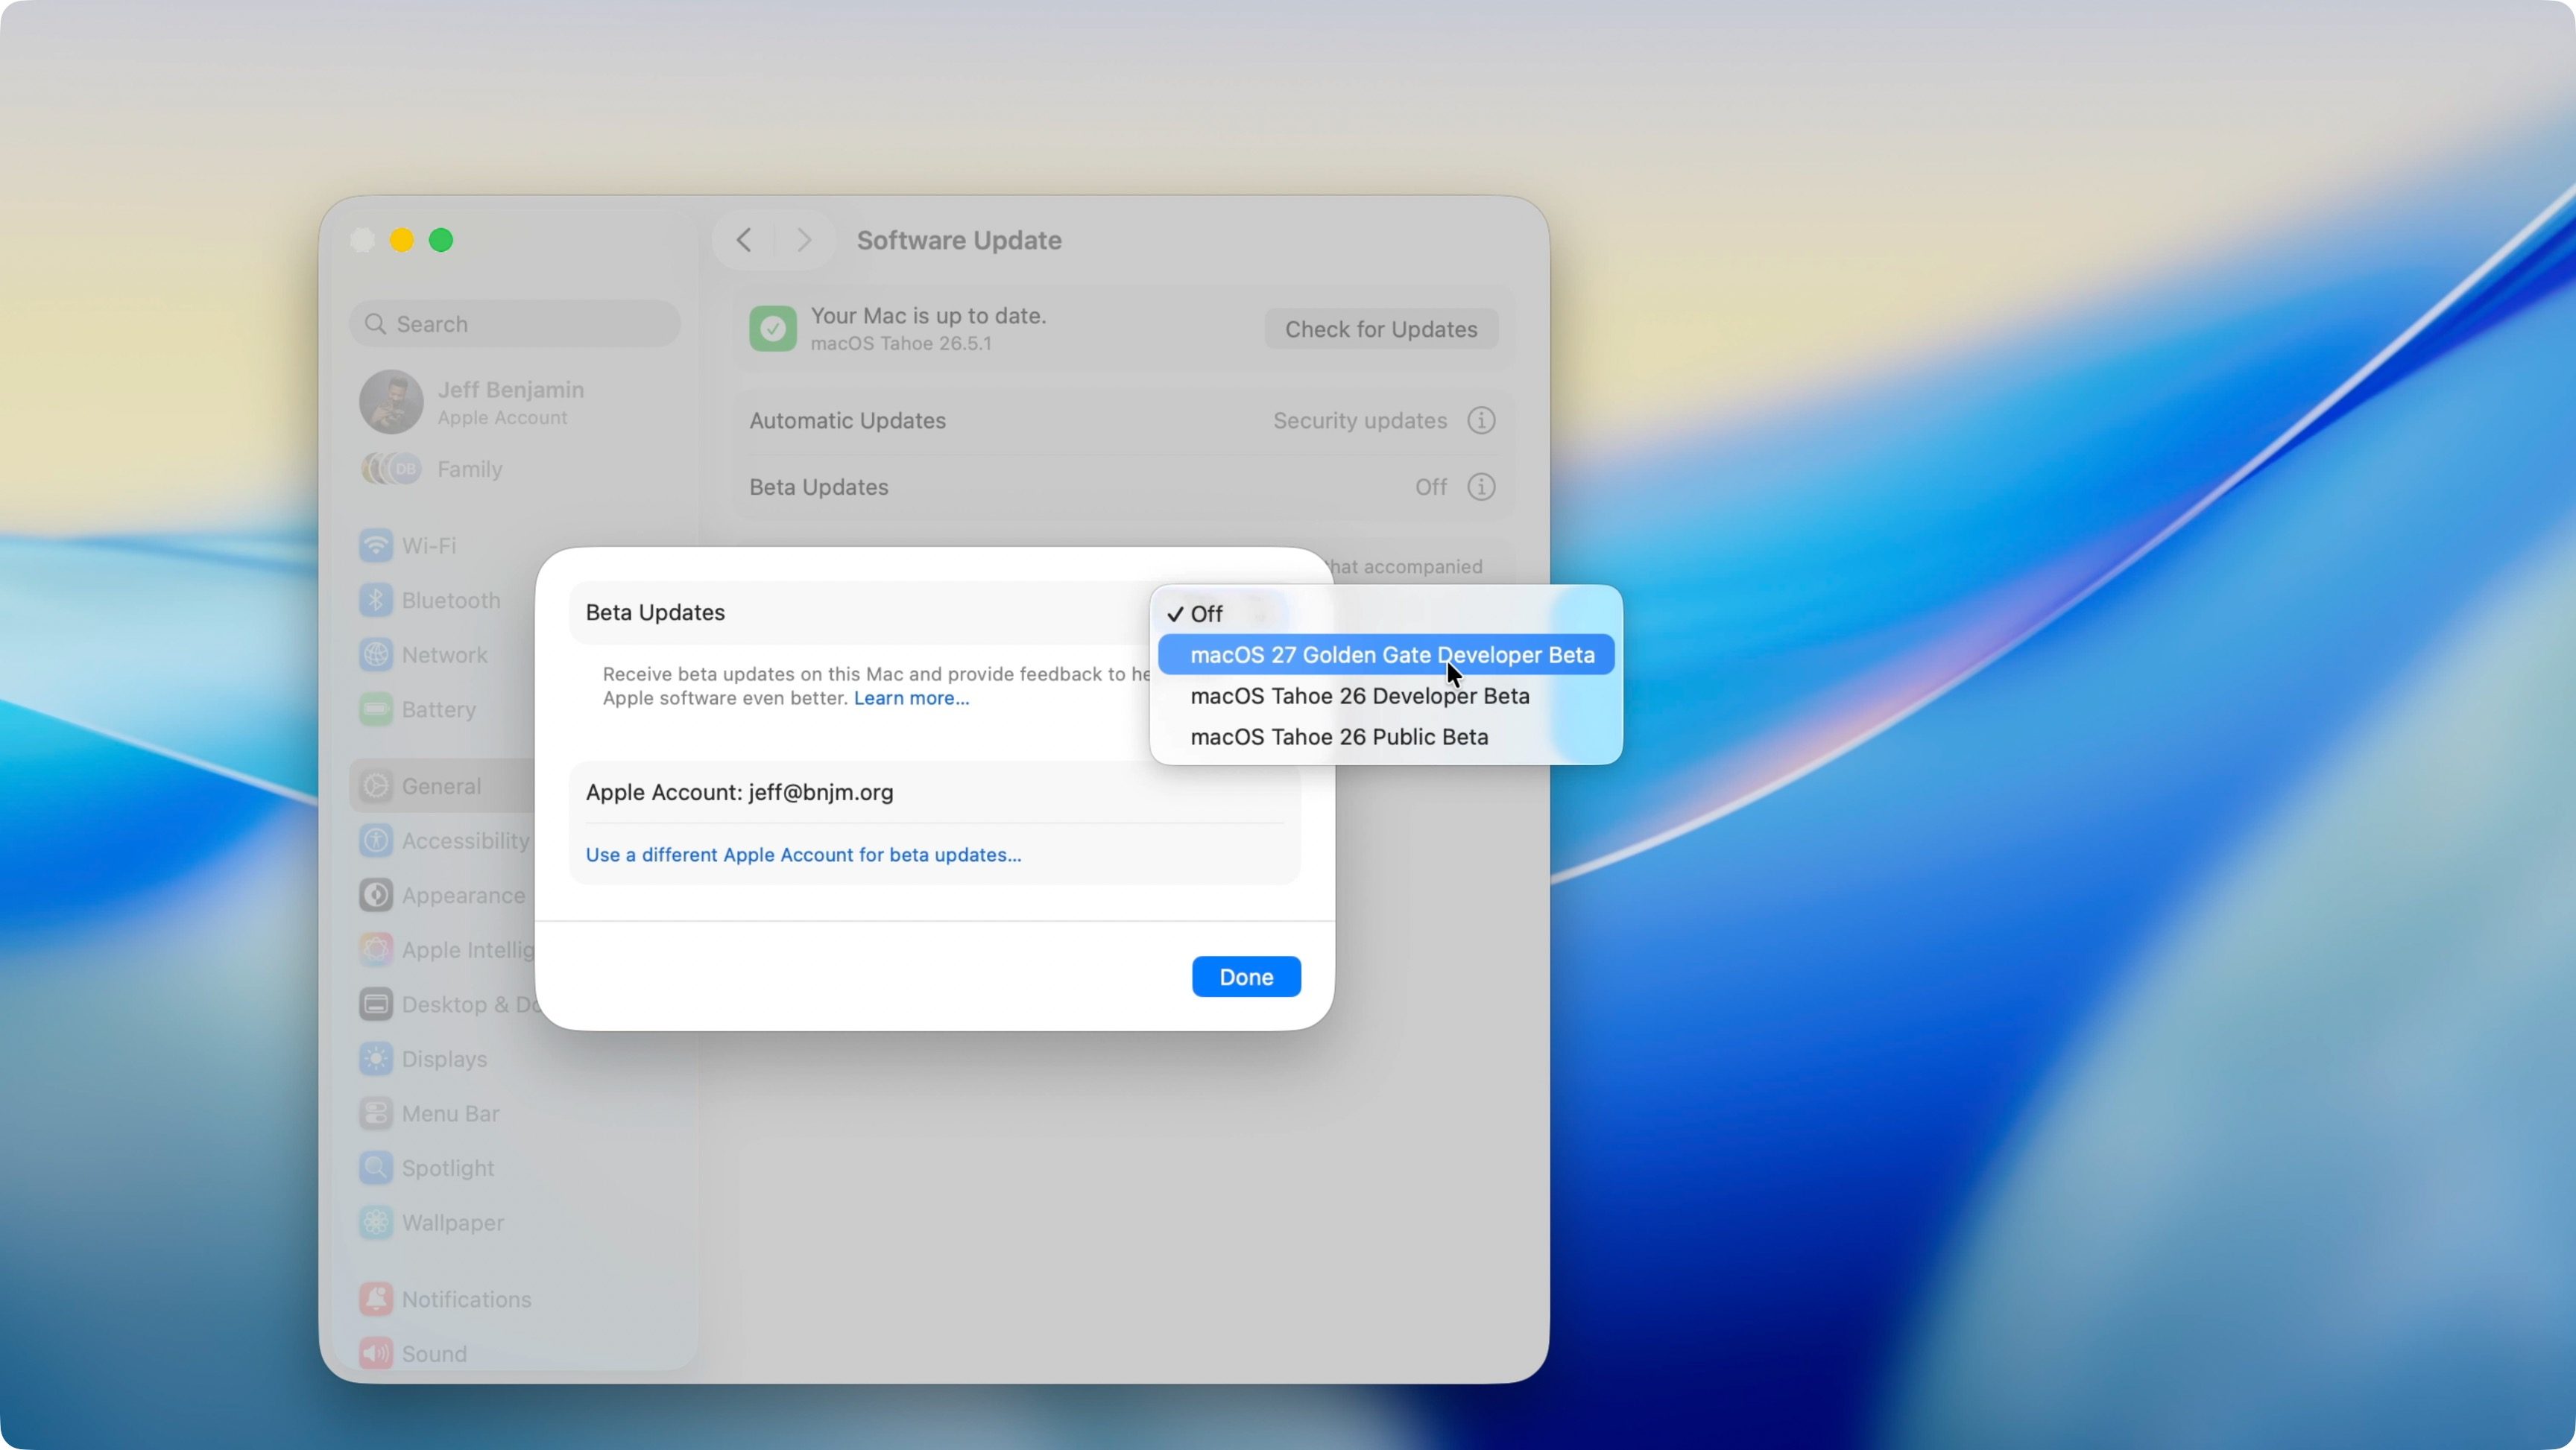2576x1450 pixels.
Task: Click 'Appearance' label in sidebar
Action: (464, 895)
